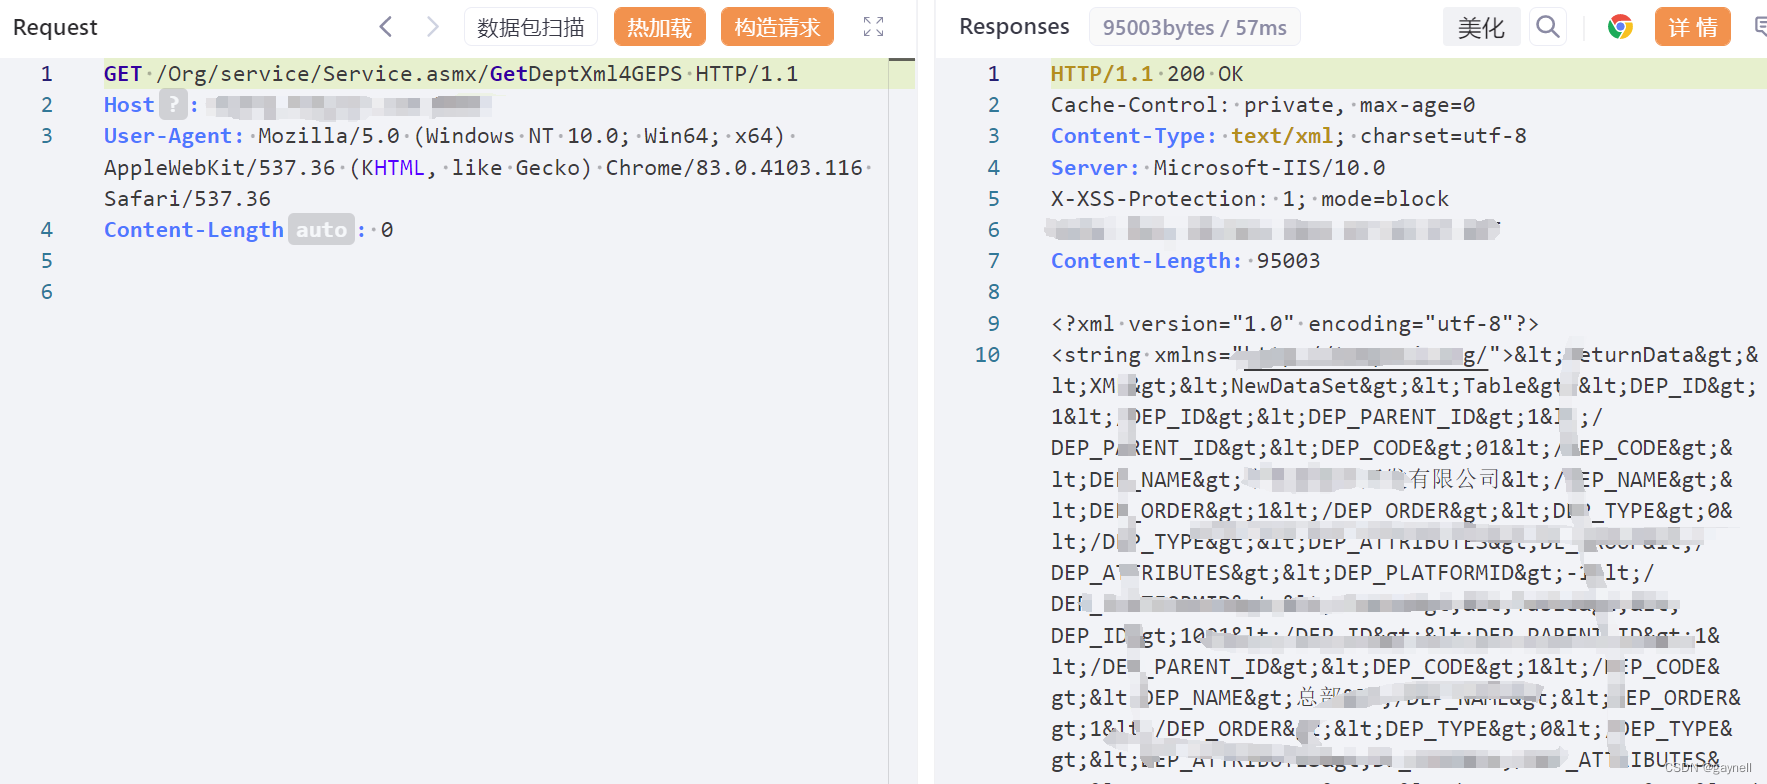Click the xml version declaration line
The image size is (1767, 784).
pyautogui.click(x=1295, y=323)
